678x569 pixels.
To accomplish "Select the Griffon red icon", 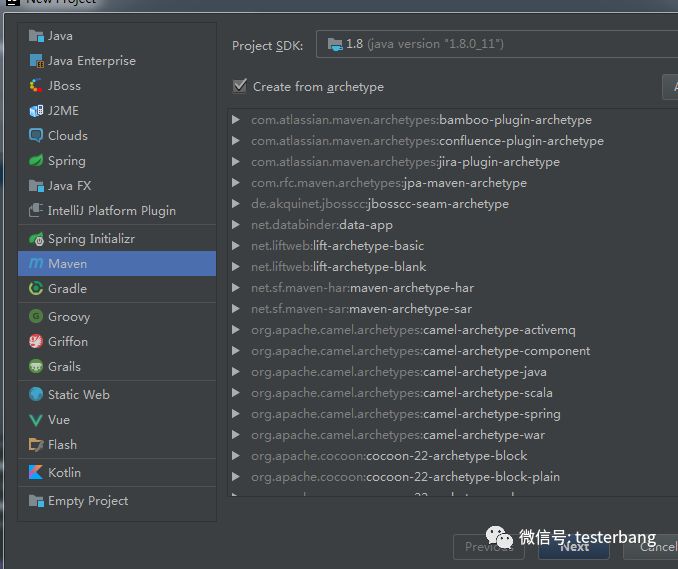I will click(x=36, y=342).
